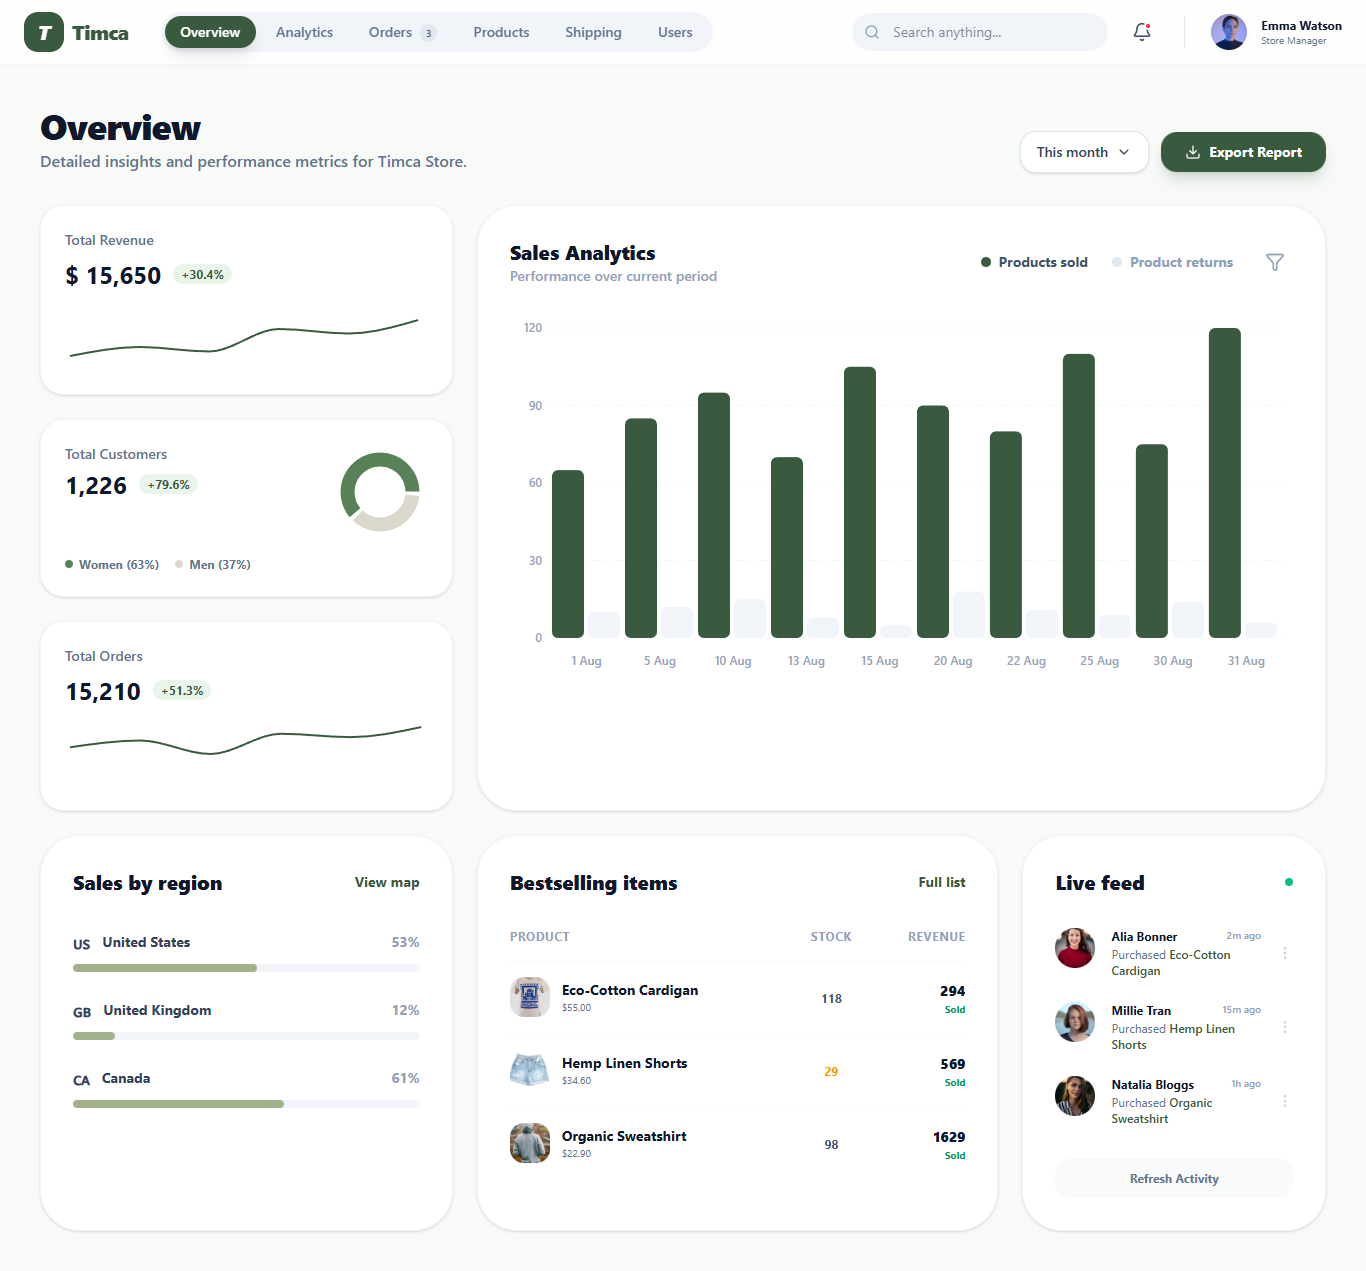The width and height of the screenshot is (1366, 1271).
Task: Toggle Product returns legend series
Action: (x=1172, y=262)
